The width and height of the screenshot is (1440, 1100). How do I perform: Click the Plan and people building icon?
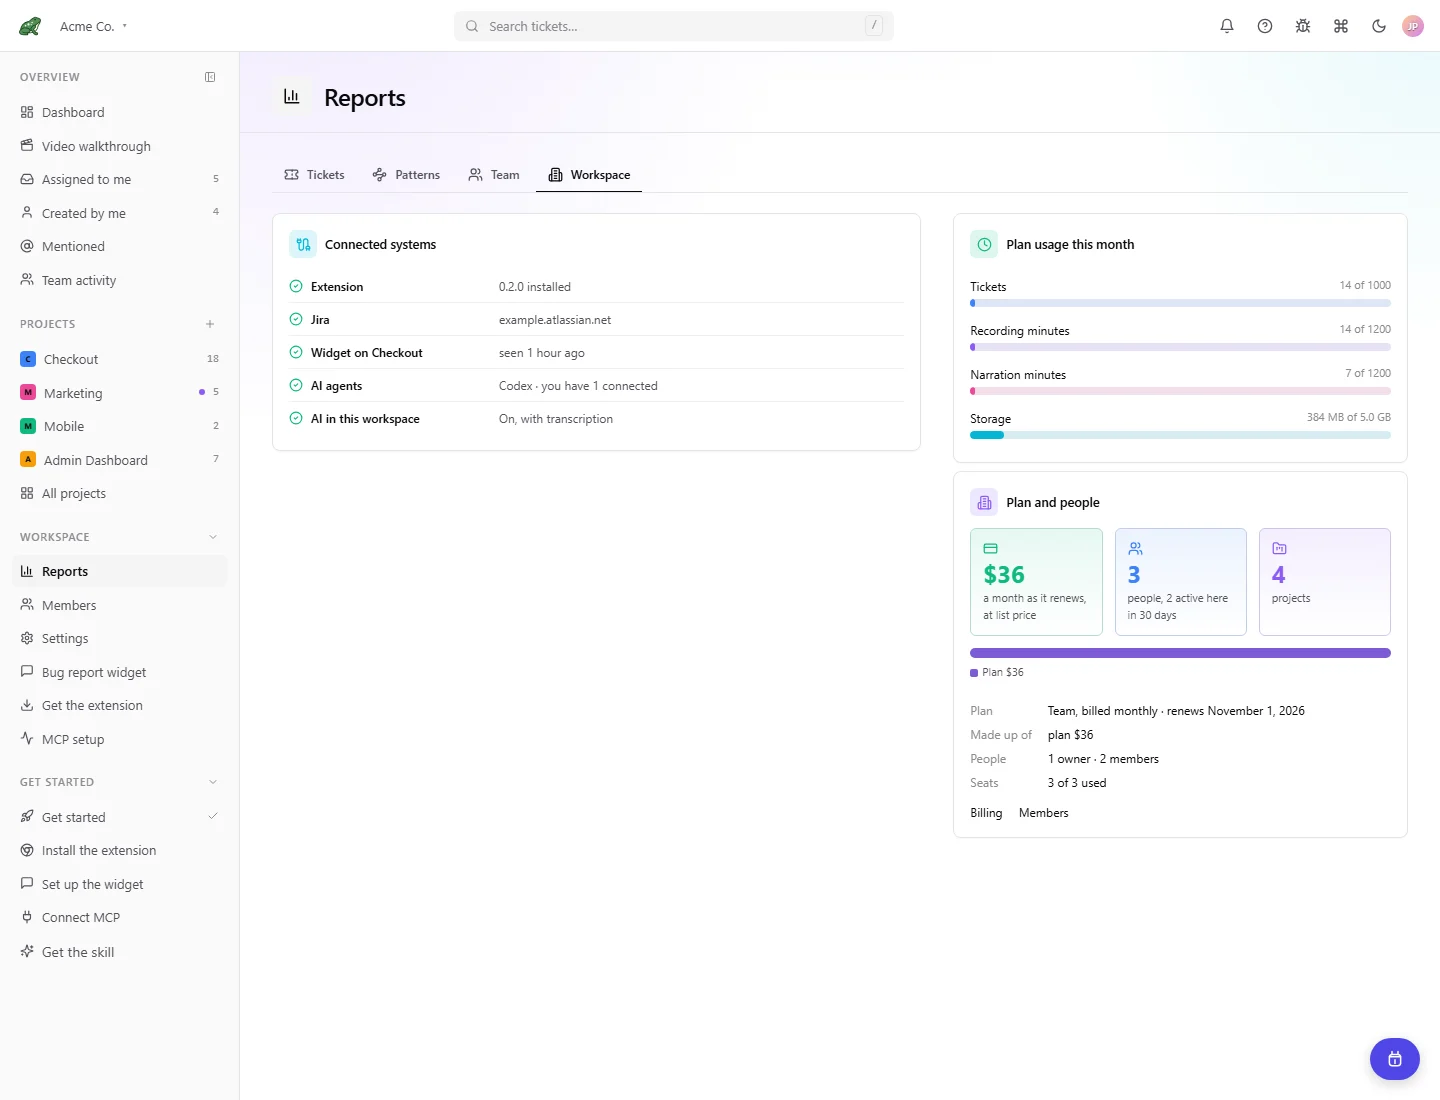pyautogui.click(x=984, y=502)
